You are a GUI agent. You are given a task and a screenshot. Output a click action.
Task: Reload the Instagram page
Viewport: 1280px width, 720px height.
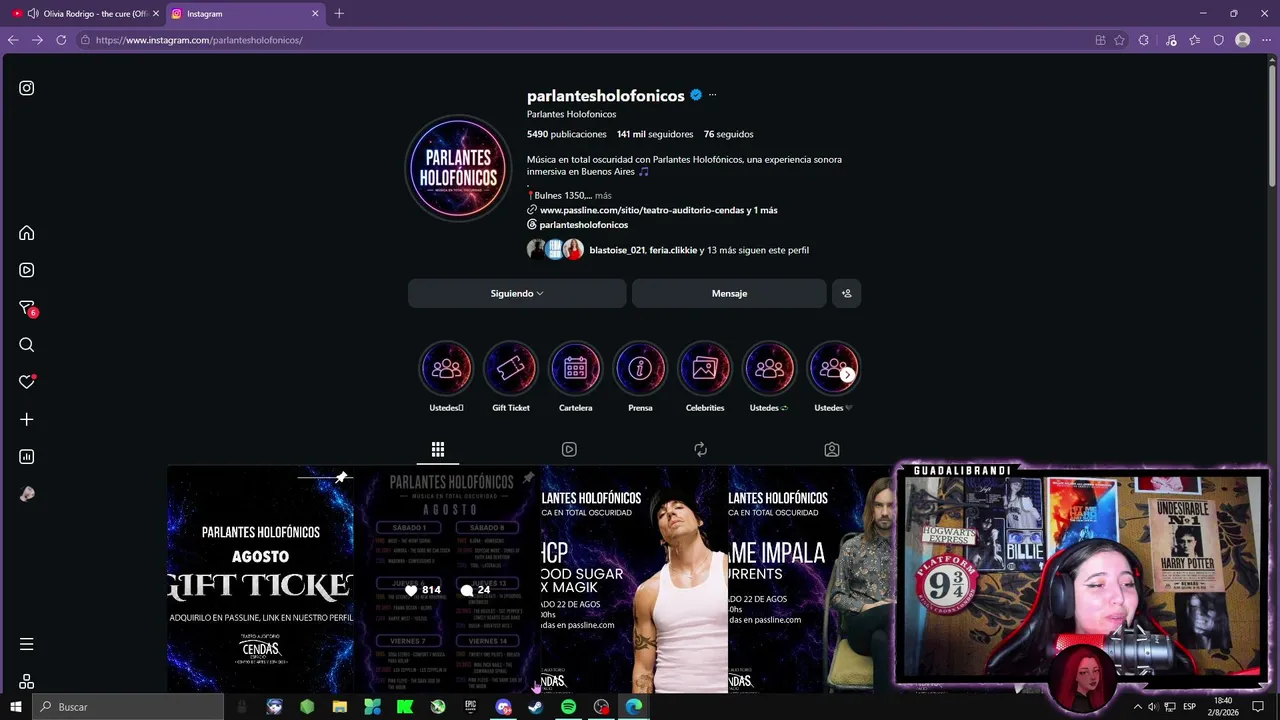(x=61, y=40)
